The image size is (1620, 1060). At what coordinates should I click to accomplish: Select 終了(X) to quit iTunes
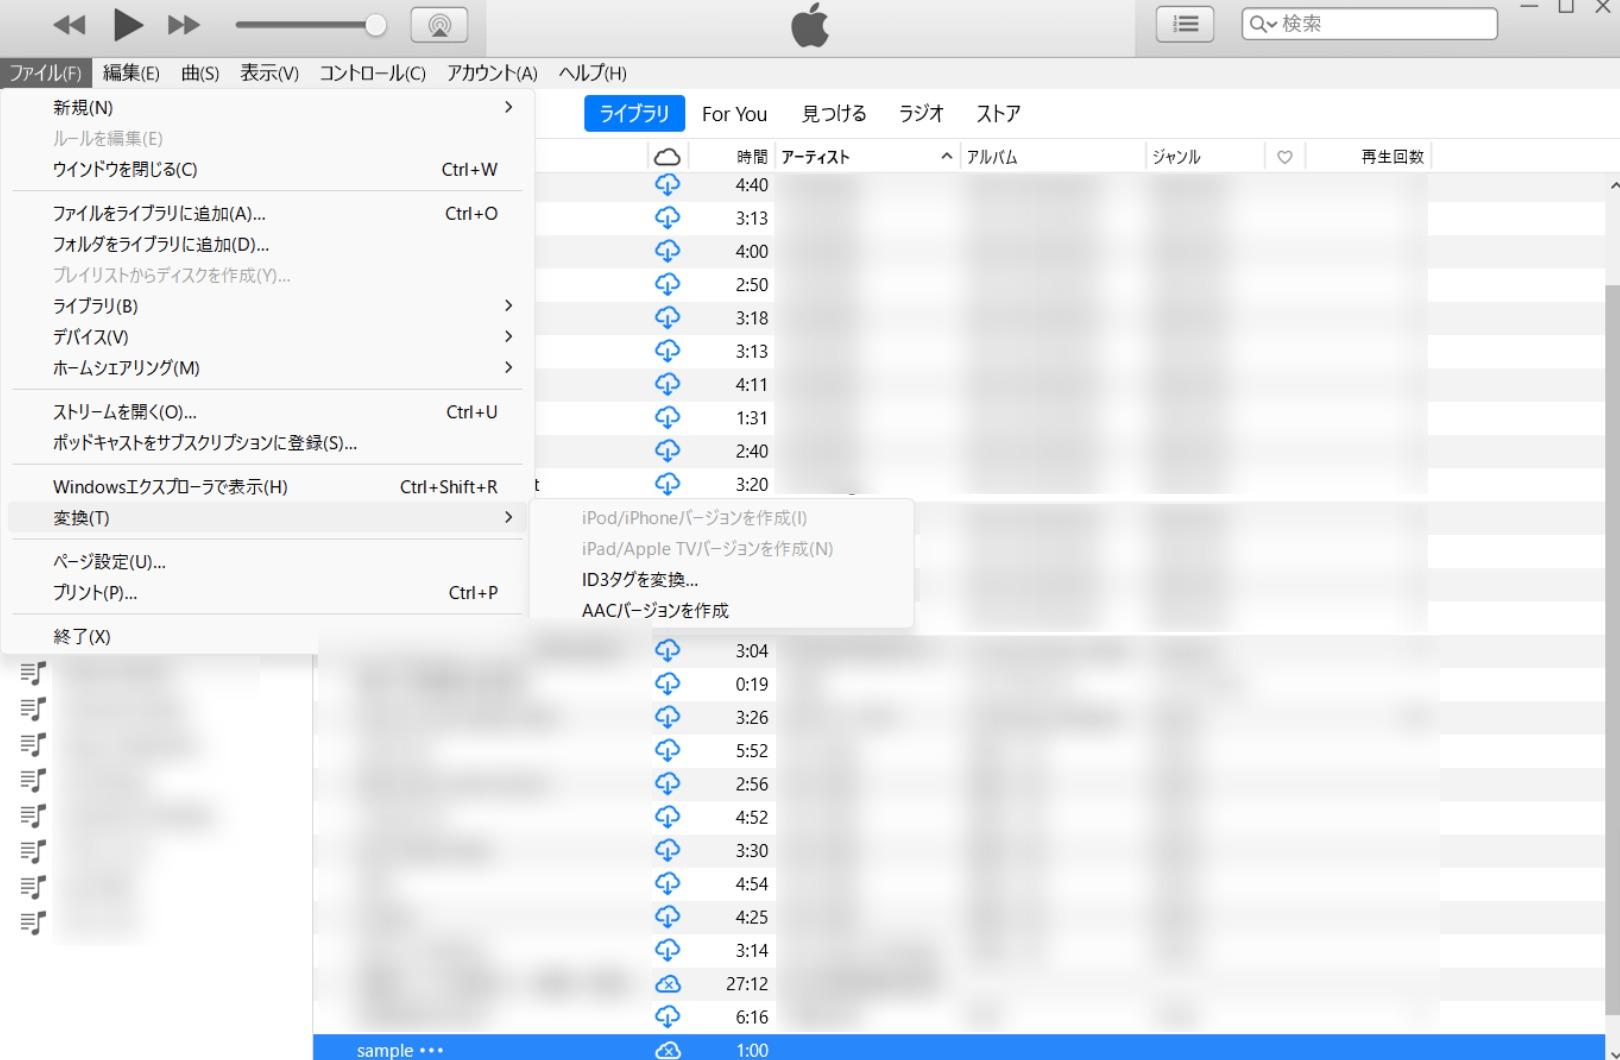pyautogui.click(x=268, y=636)
